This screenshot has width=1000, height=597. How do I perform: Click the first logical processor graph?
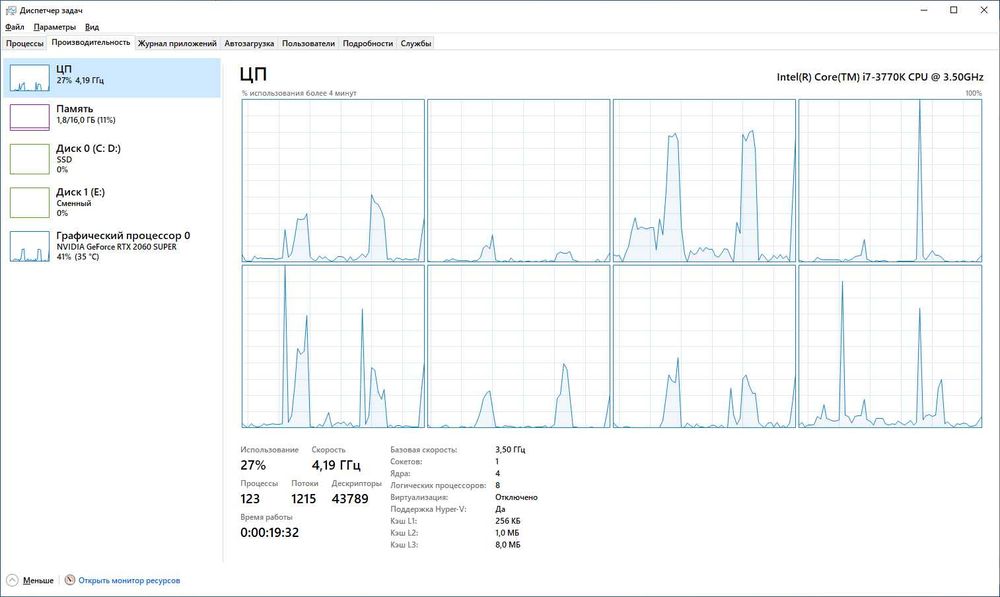click(x=333, y=181)
